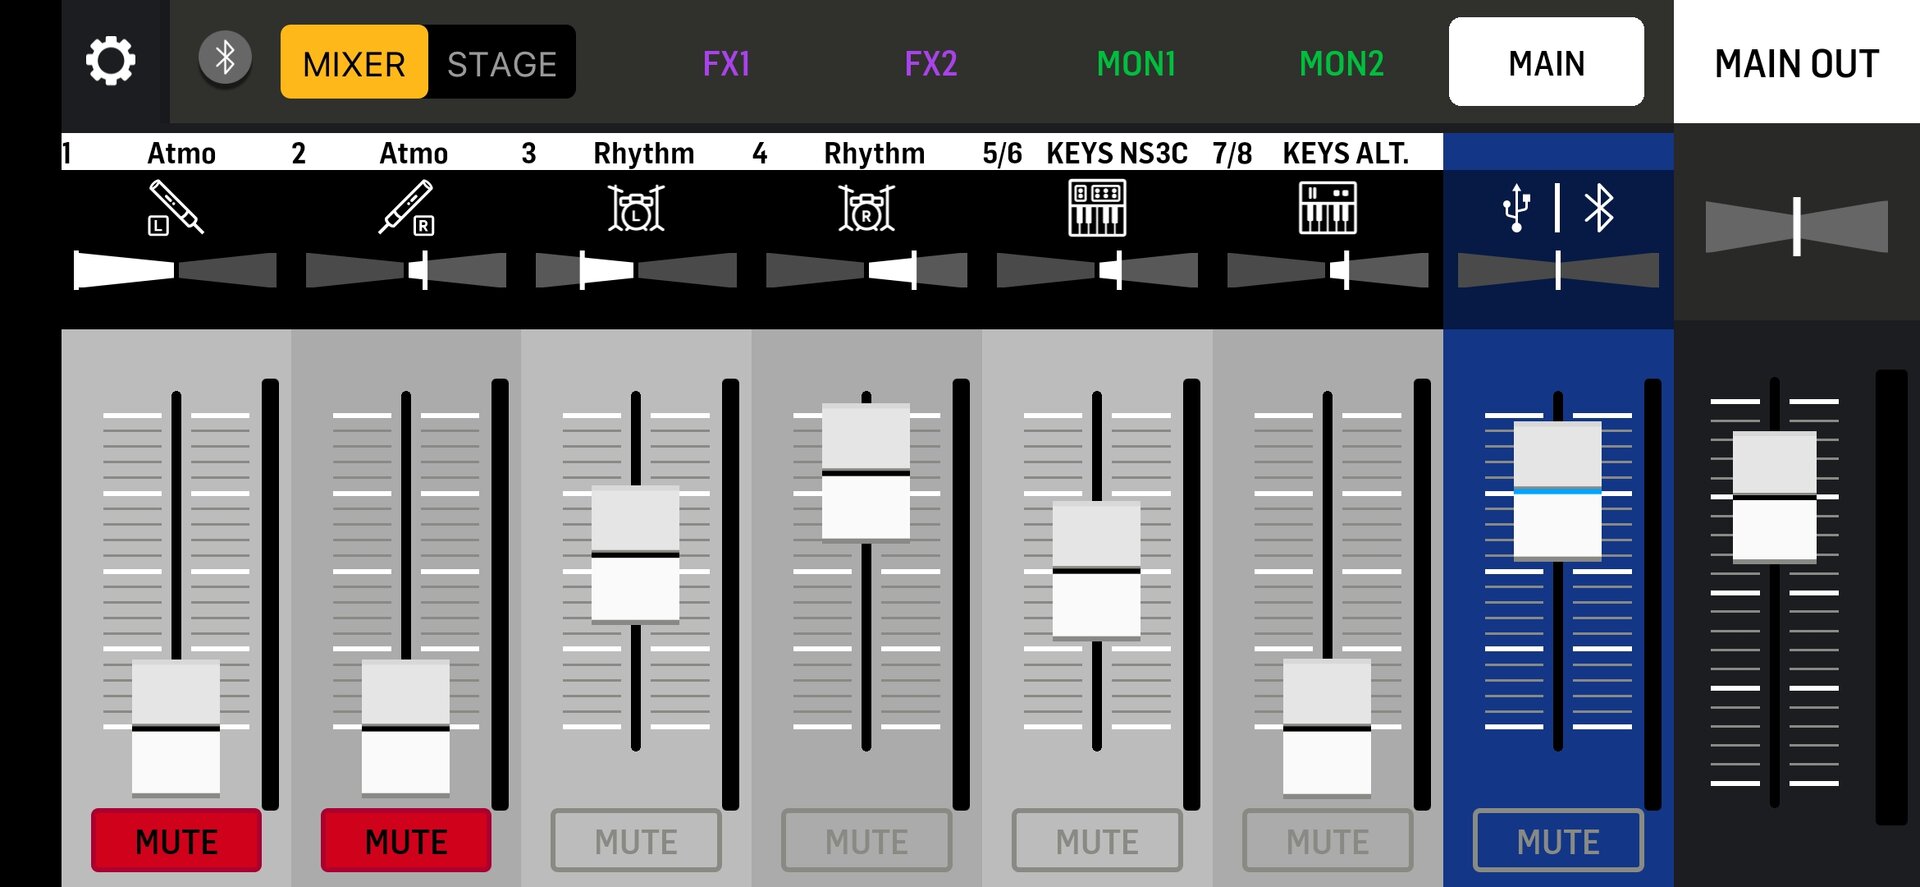Tap channel 1 Atmo left cable icon
The height and width of the screenshot is (887, 1920).
[x=176, y=208]
